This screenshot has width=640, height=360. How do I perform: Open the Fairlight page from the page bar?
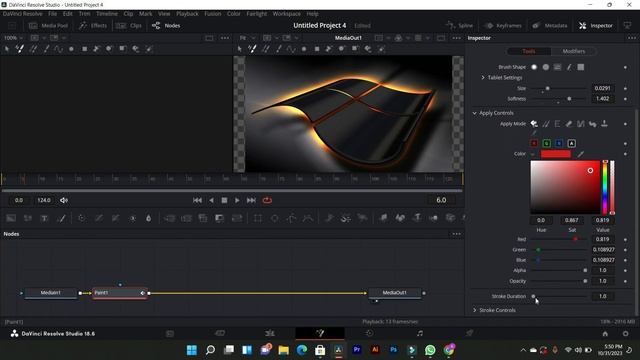coord(420,333)
